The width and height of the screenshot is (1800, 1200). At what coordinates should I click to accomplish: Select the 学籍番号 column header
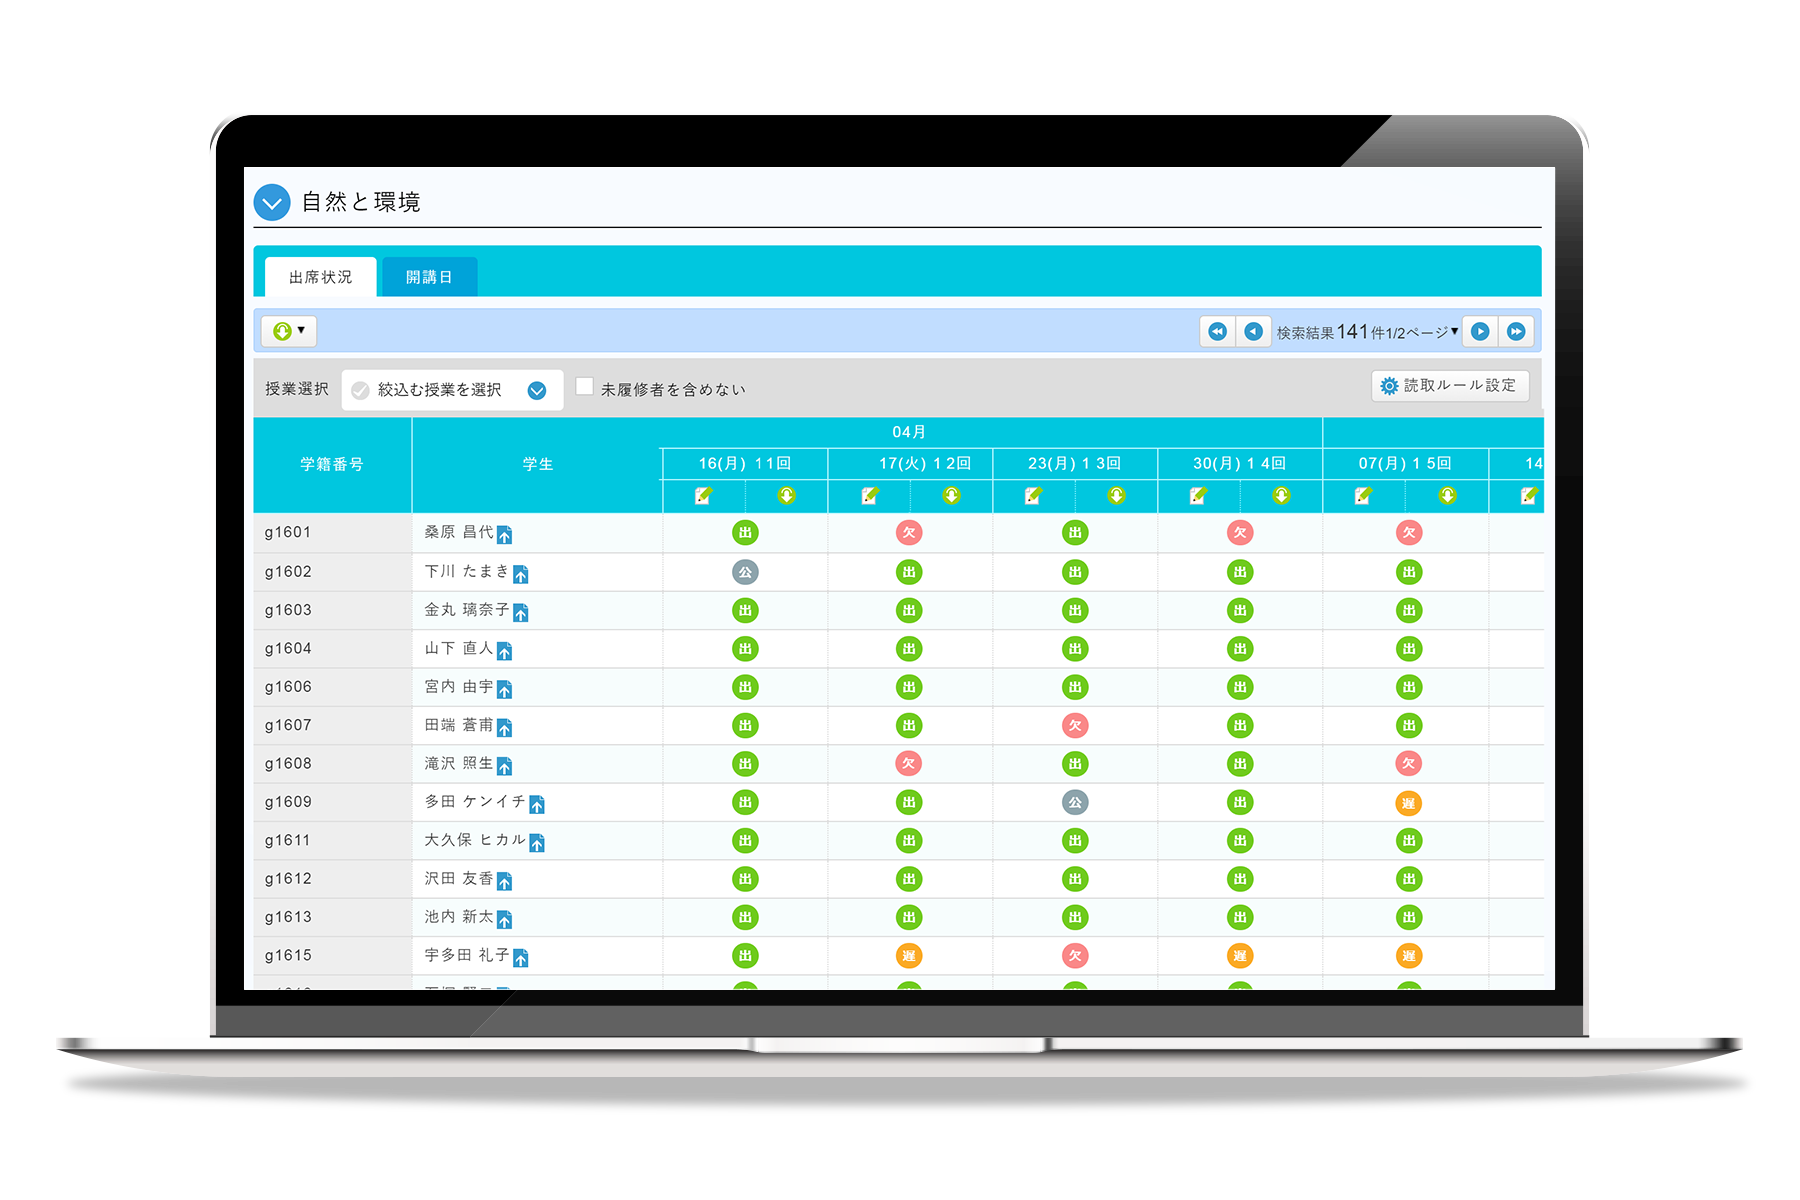click(332, 465)
